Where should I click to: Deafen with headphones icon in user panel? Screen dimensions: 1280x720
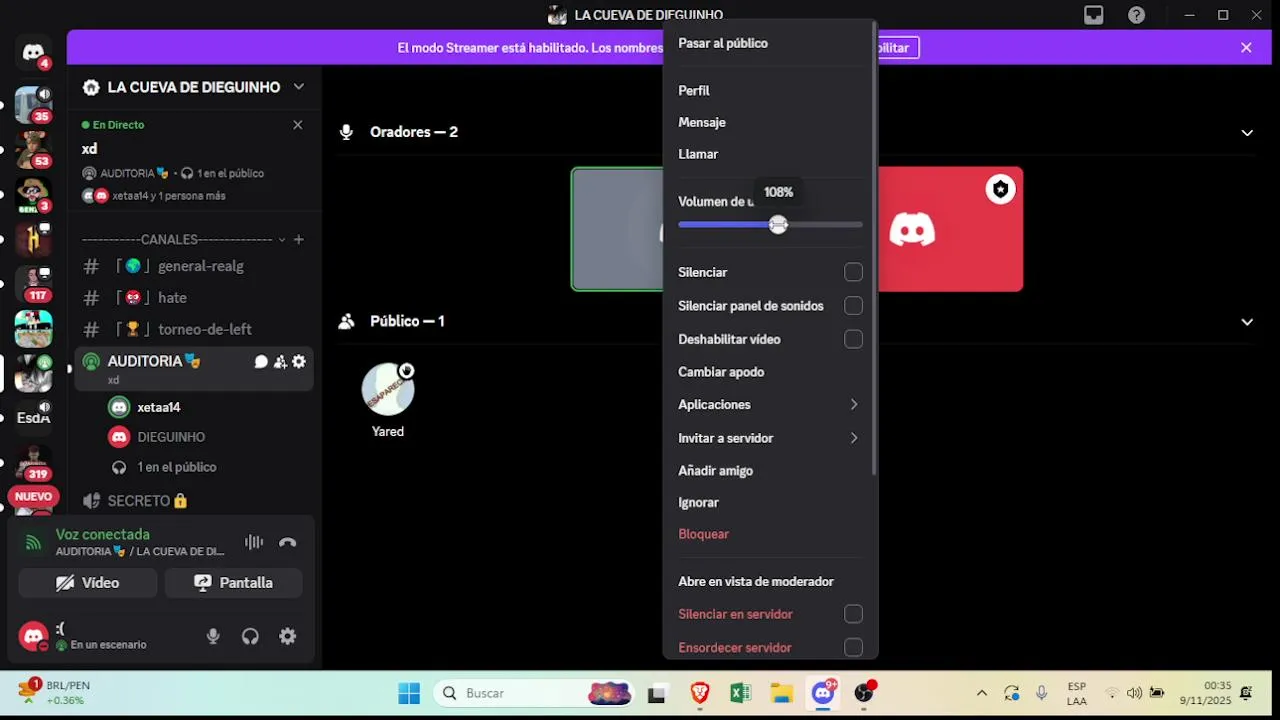coord(250,636)
